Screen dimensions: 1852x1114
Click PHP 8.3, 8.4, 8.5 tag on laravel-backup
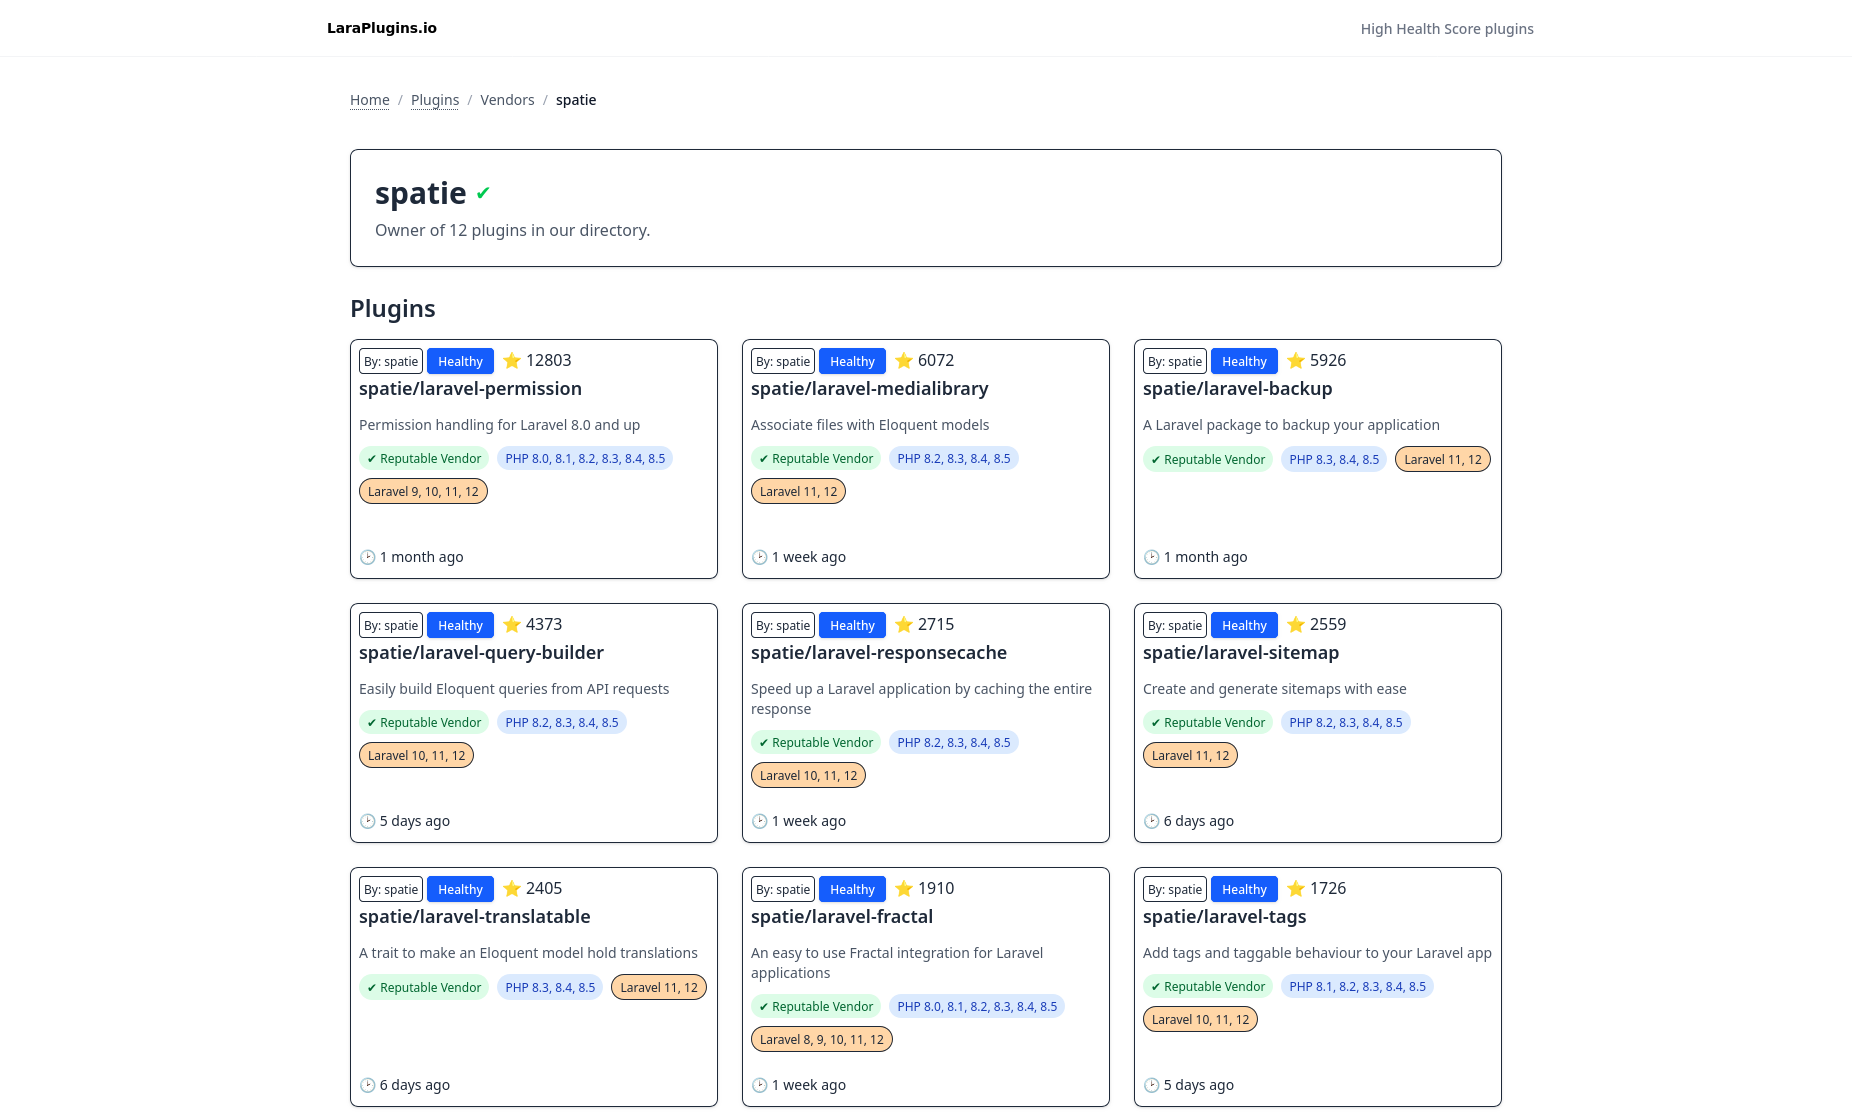[1334, 459]
